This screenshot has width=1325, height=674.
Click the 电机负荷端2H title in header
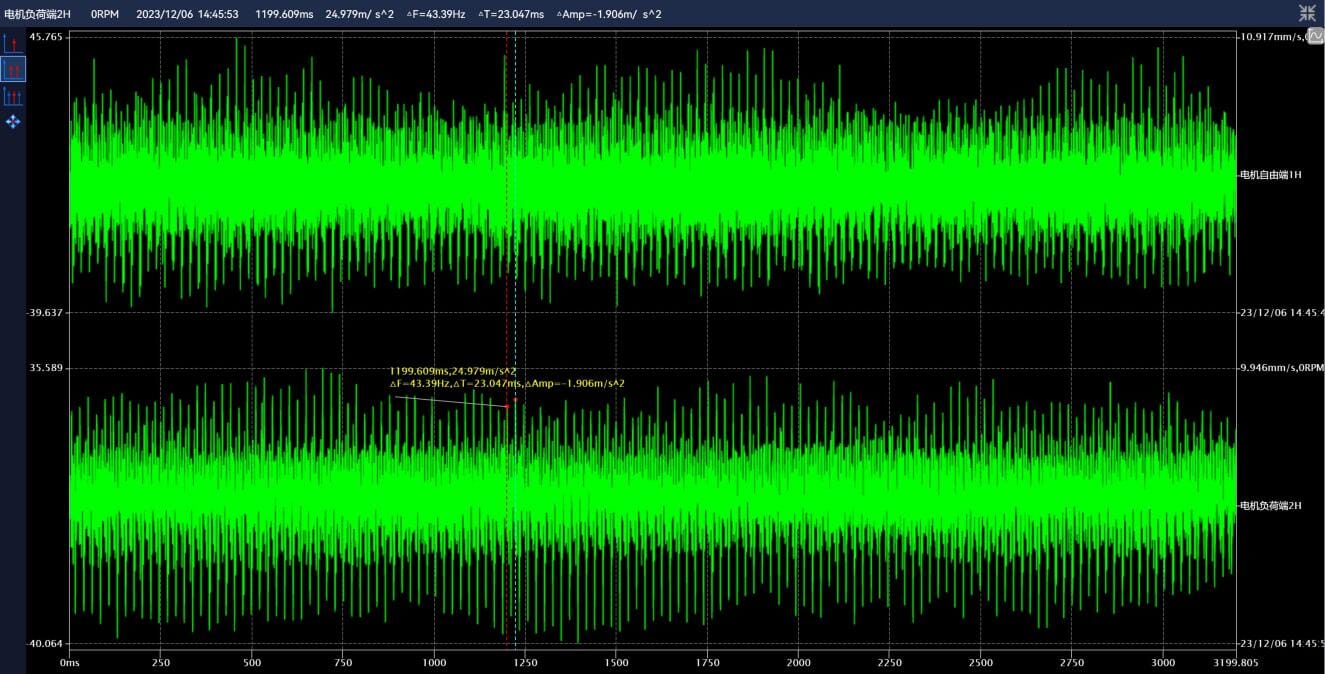click(x=38, y=14)
